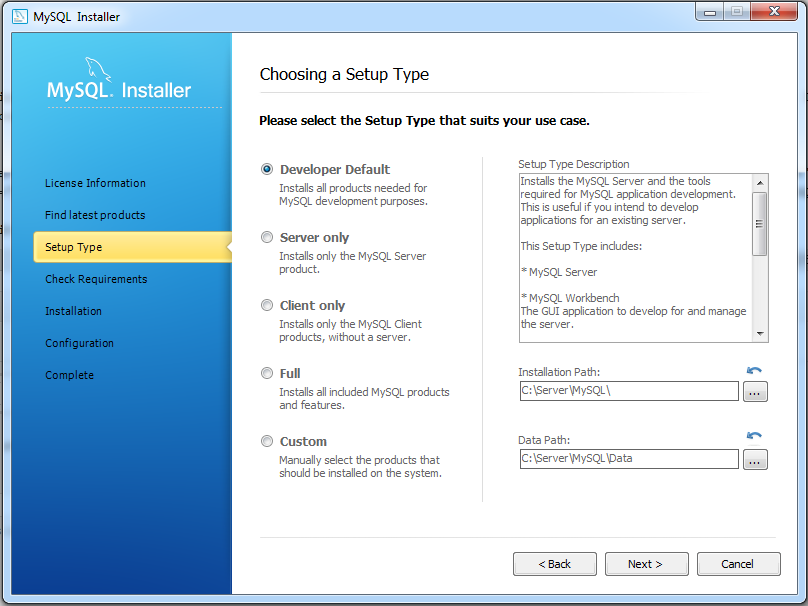Click the description scrollbar thumb
808x606 pixels.
(x=759, y=224)
